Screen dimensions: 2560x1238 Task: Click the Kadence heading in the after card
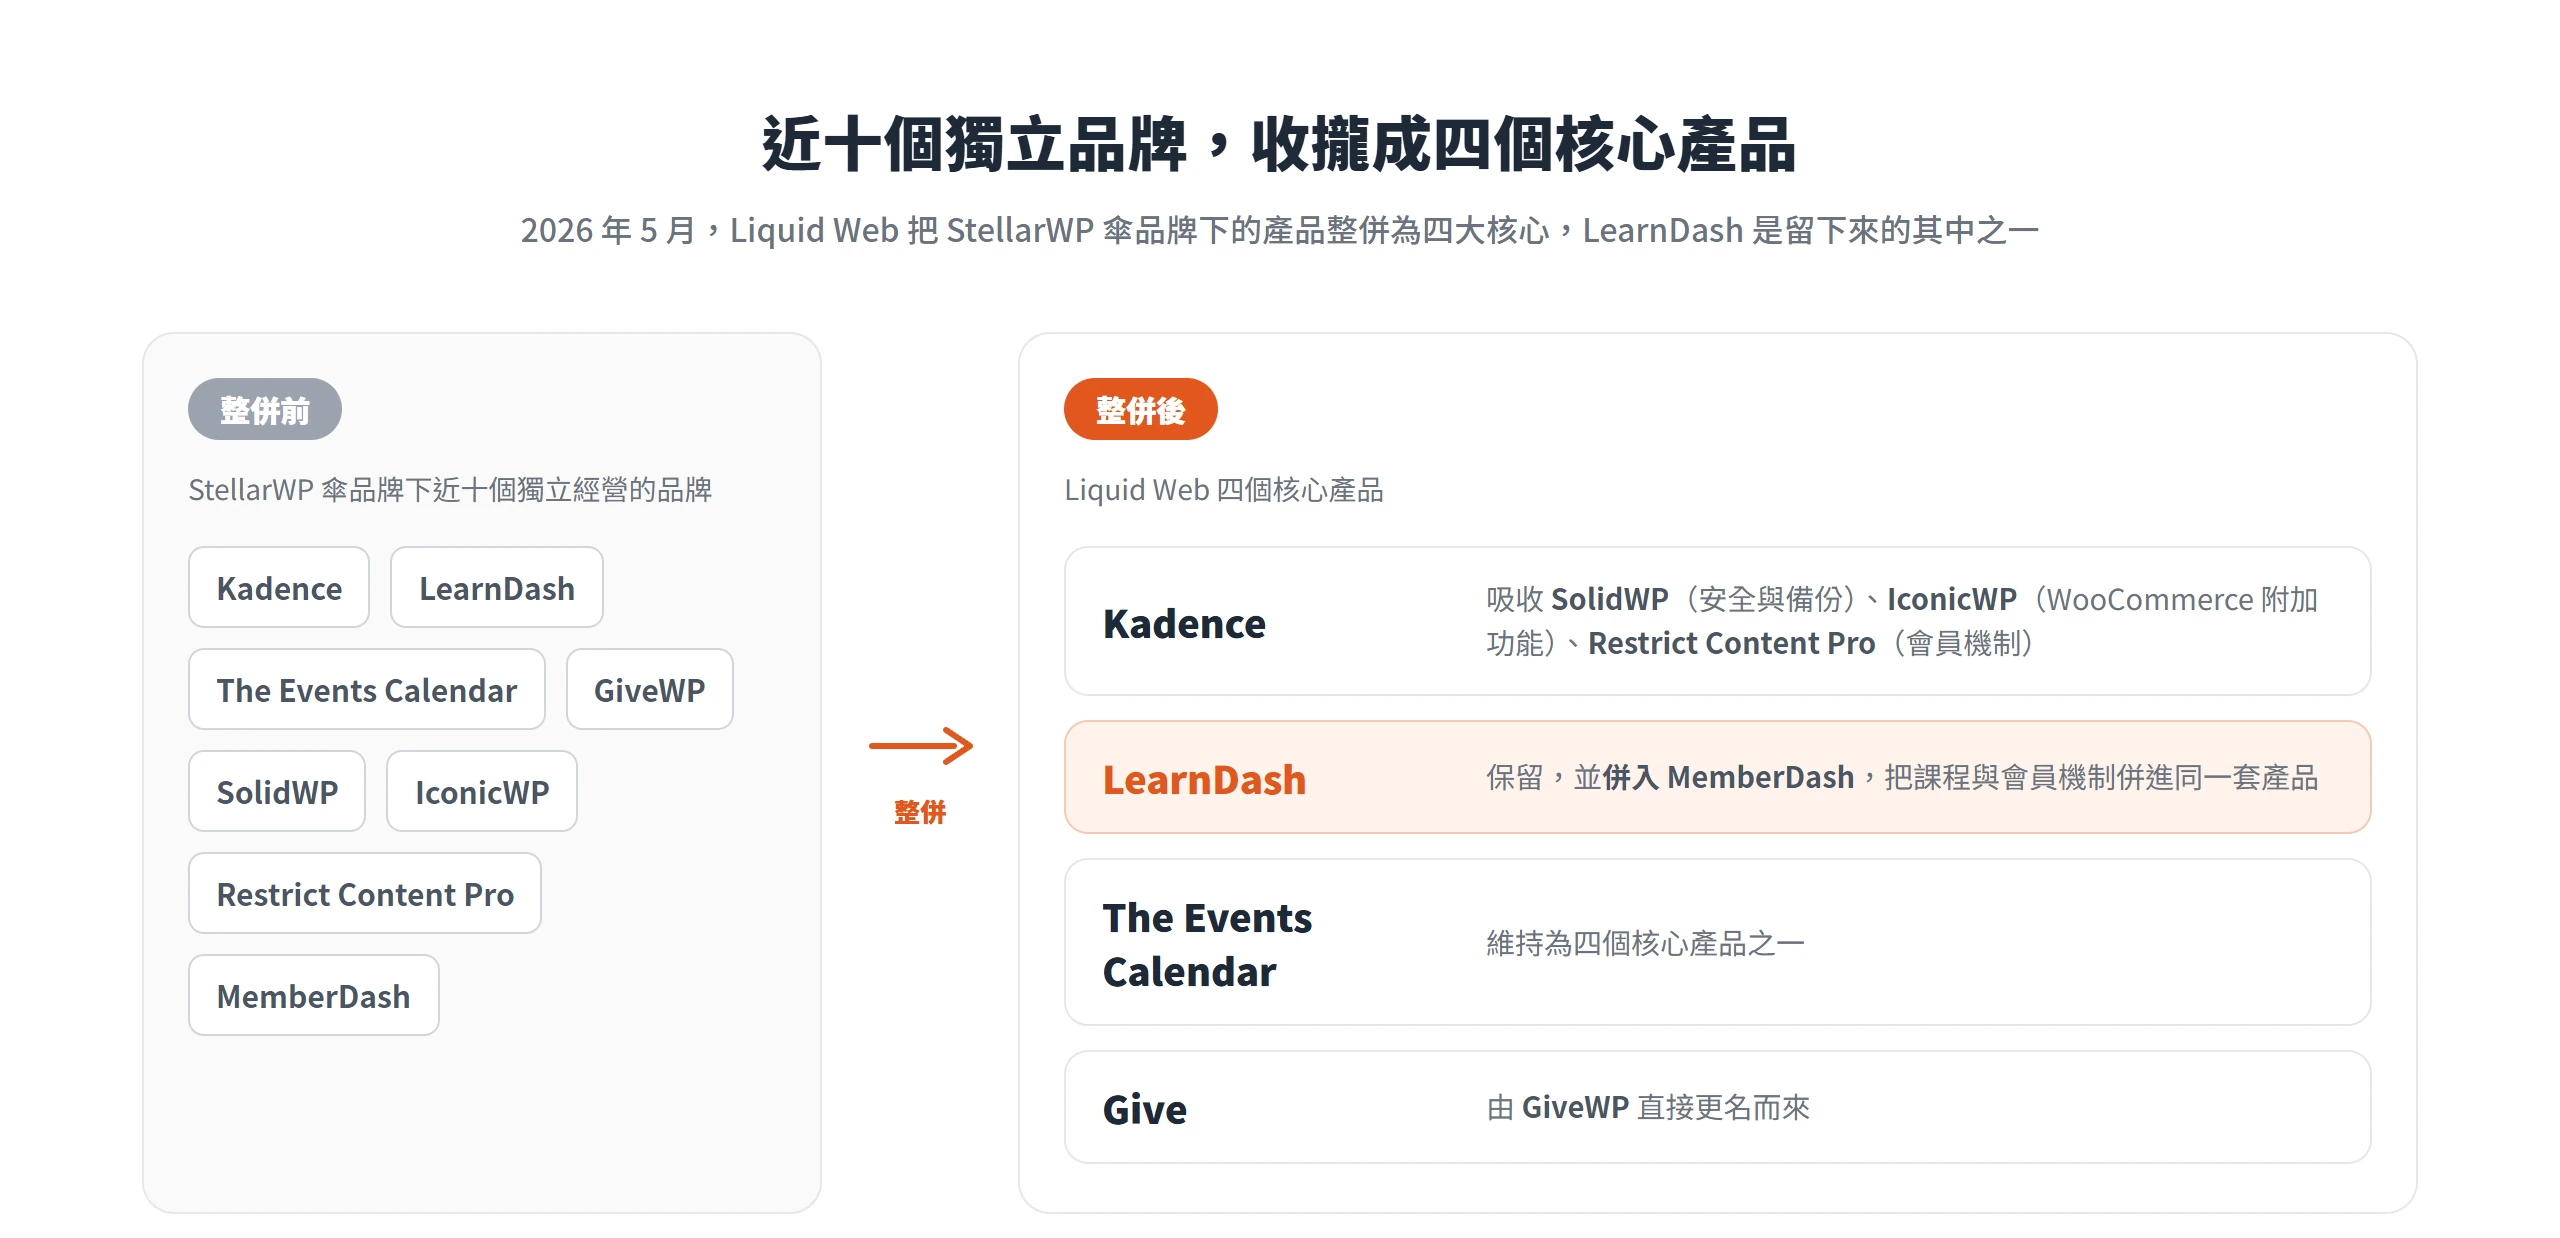1184,623
